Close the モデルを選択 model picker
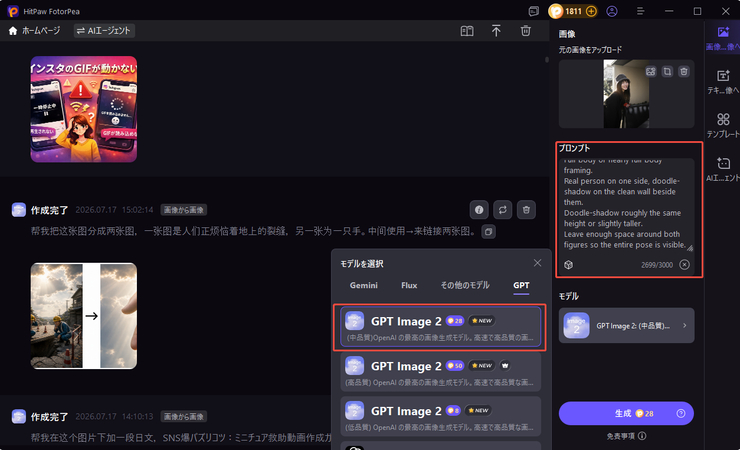The image size is (740, 450). click(537, 263)
